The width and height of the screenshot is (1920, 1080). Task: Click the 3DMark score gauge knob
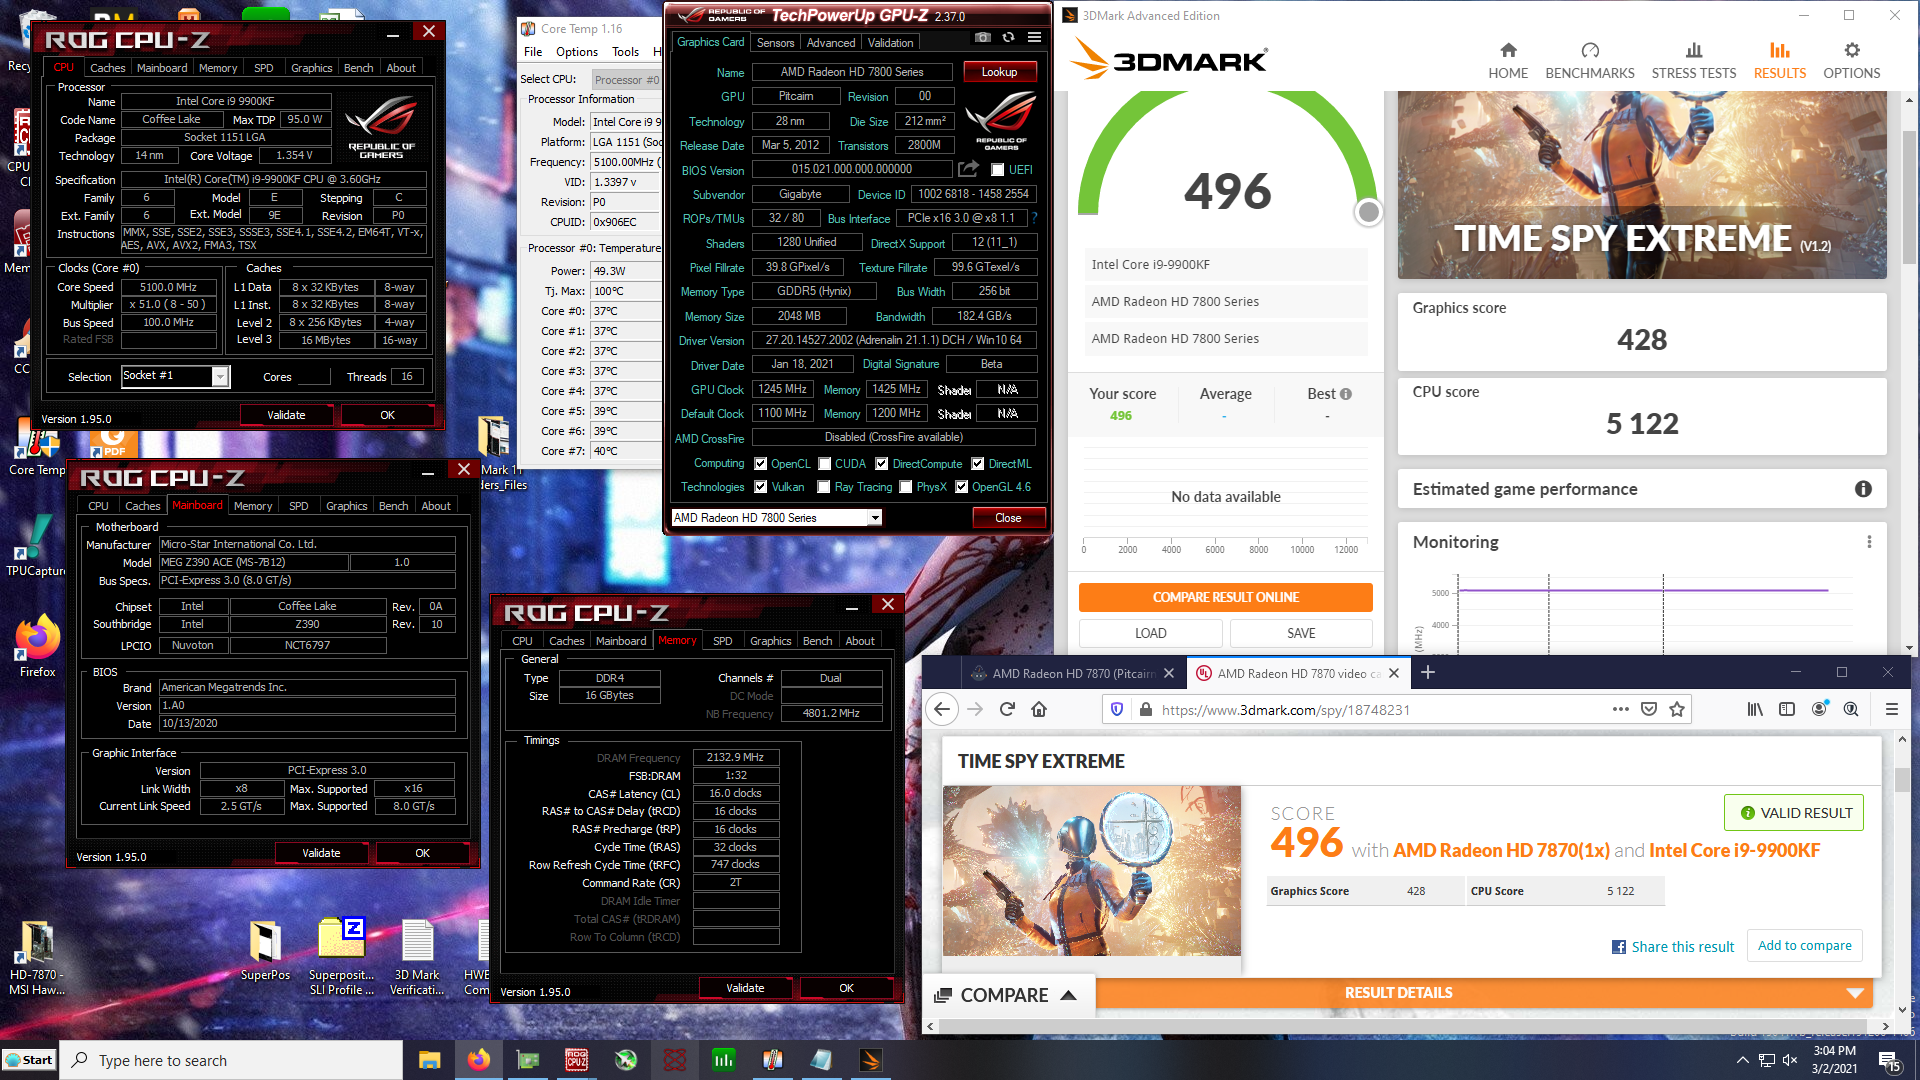coord(1369,212)
